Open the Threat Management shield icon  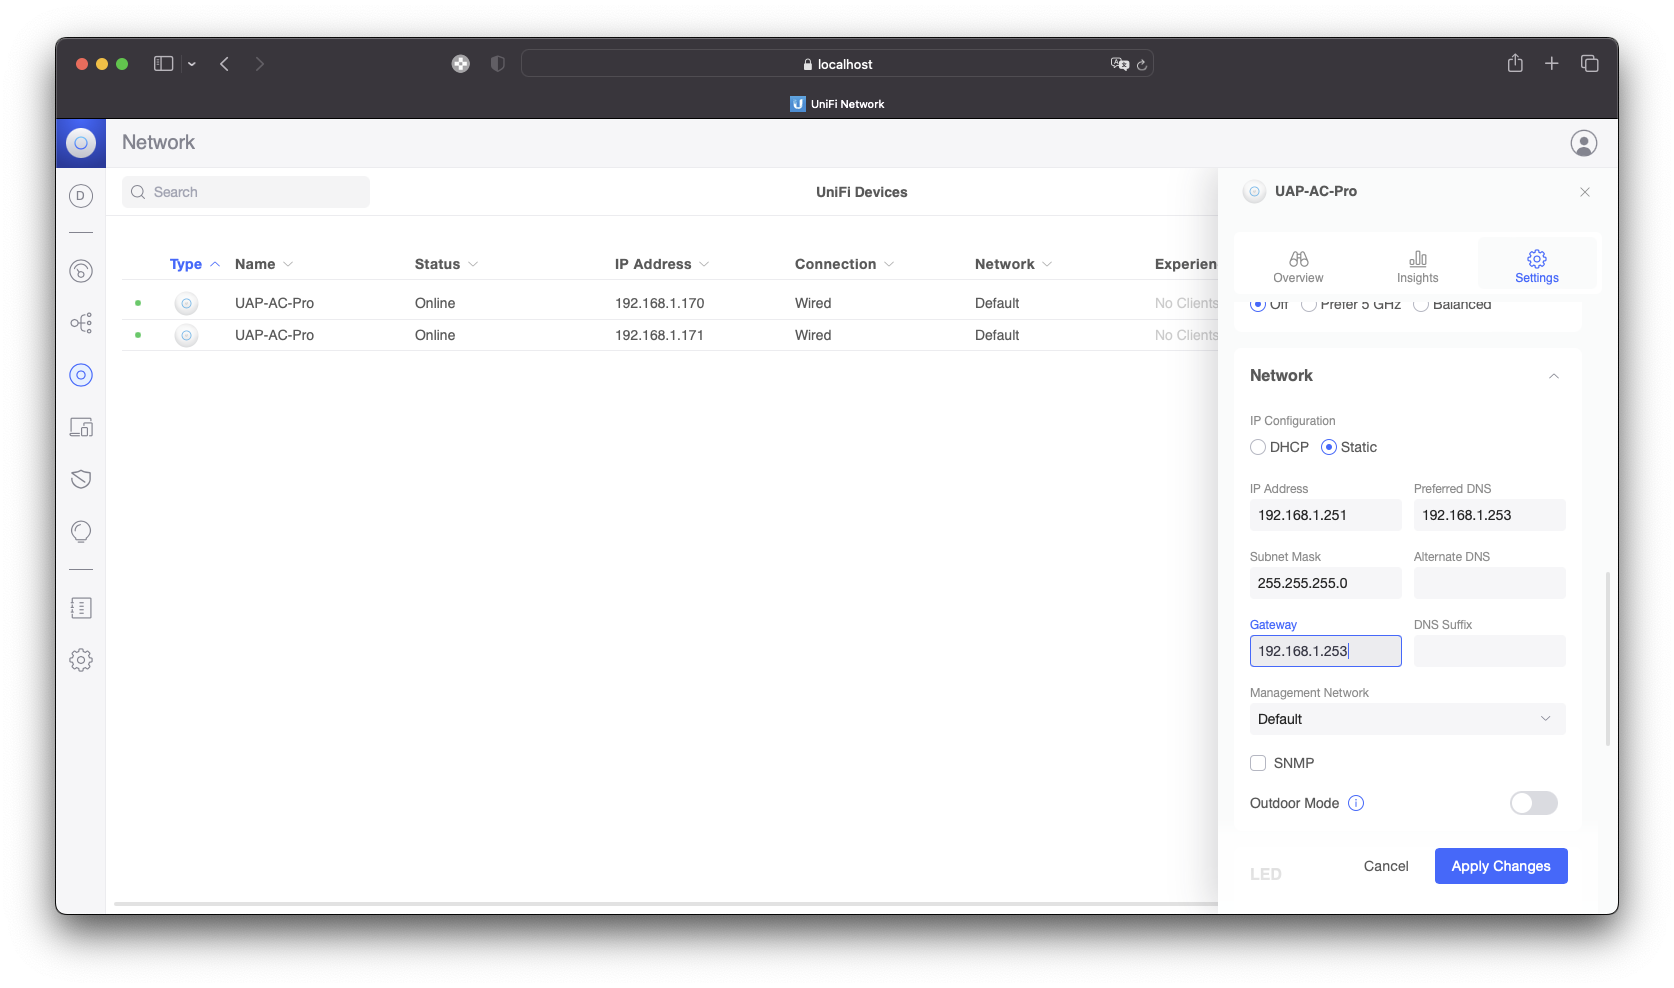[x=81, y=479]
